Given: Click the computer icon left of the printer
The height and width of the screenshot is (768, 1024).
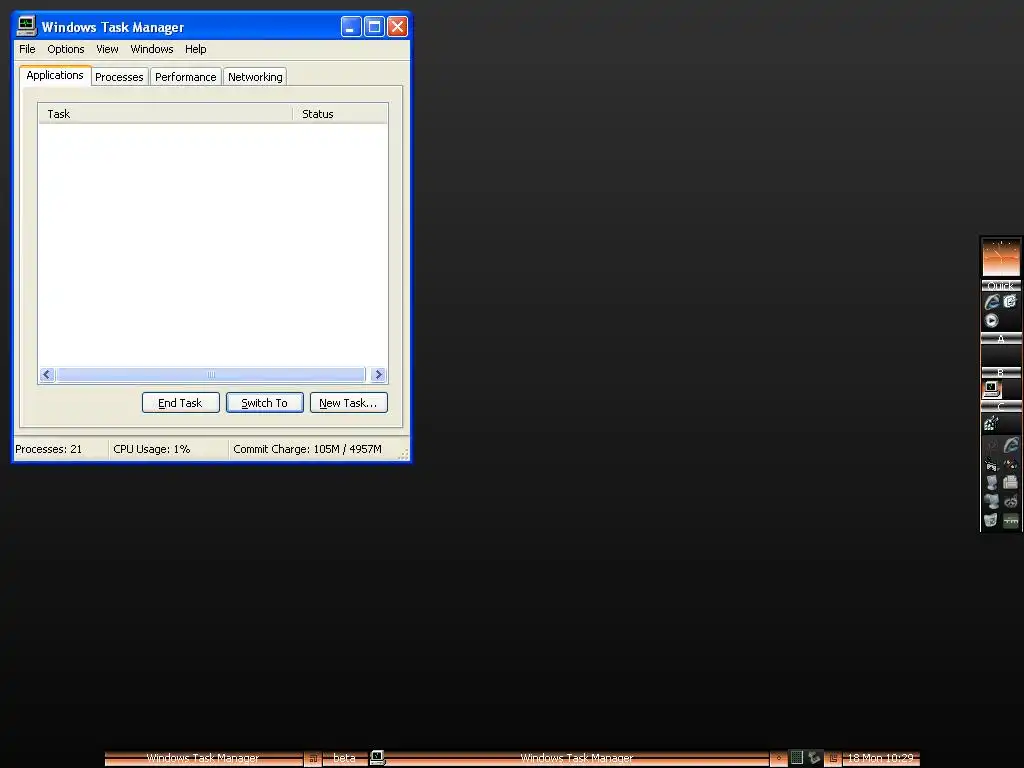Looking at the screenshot, I should 992,483.
